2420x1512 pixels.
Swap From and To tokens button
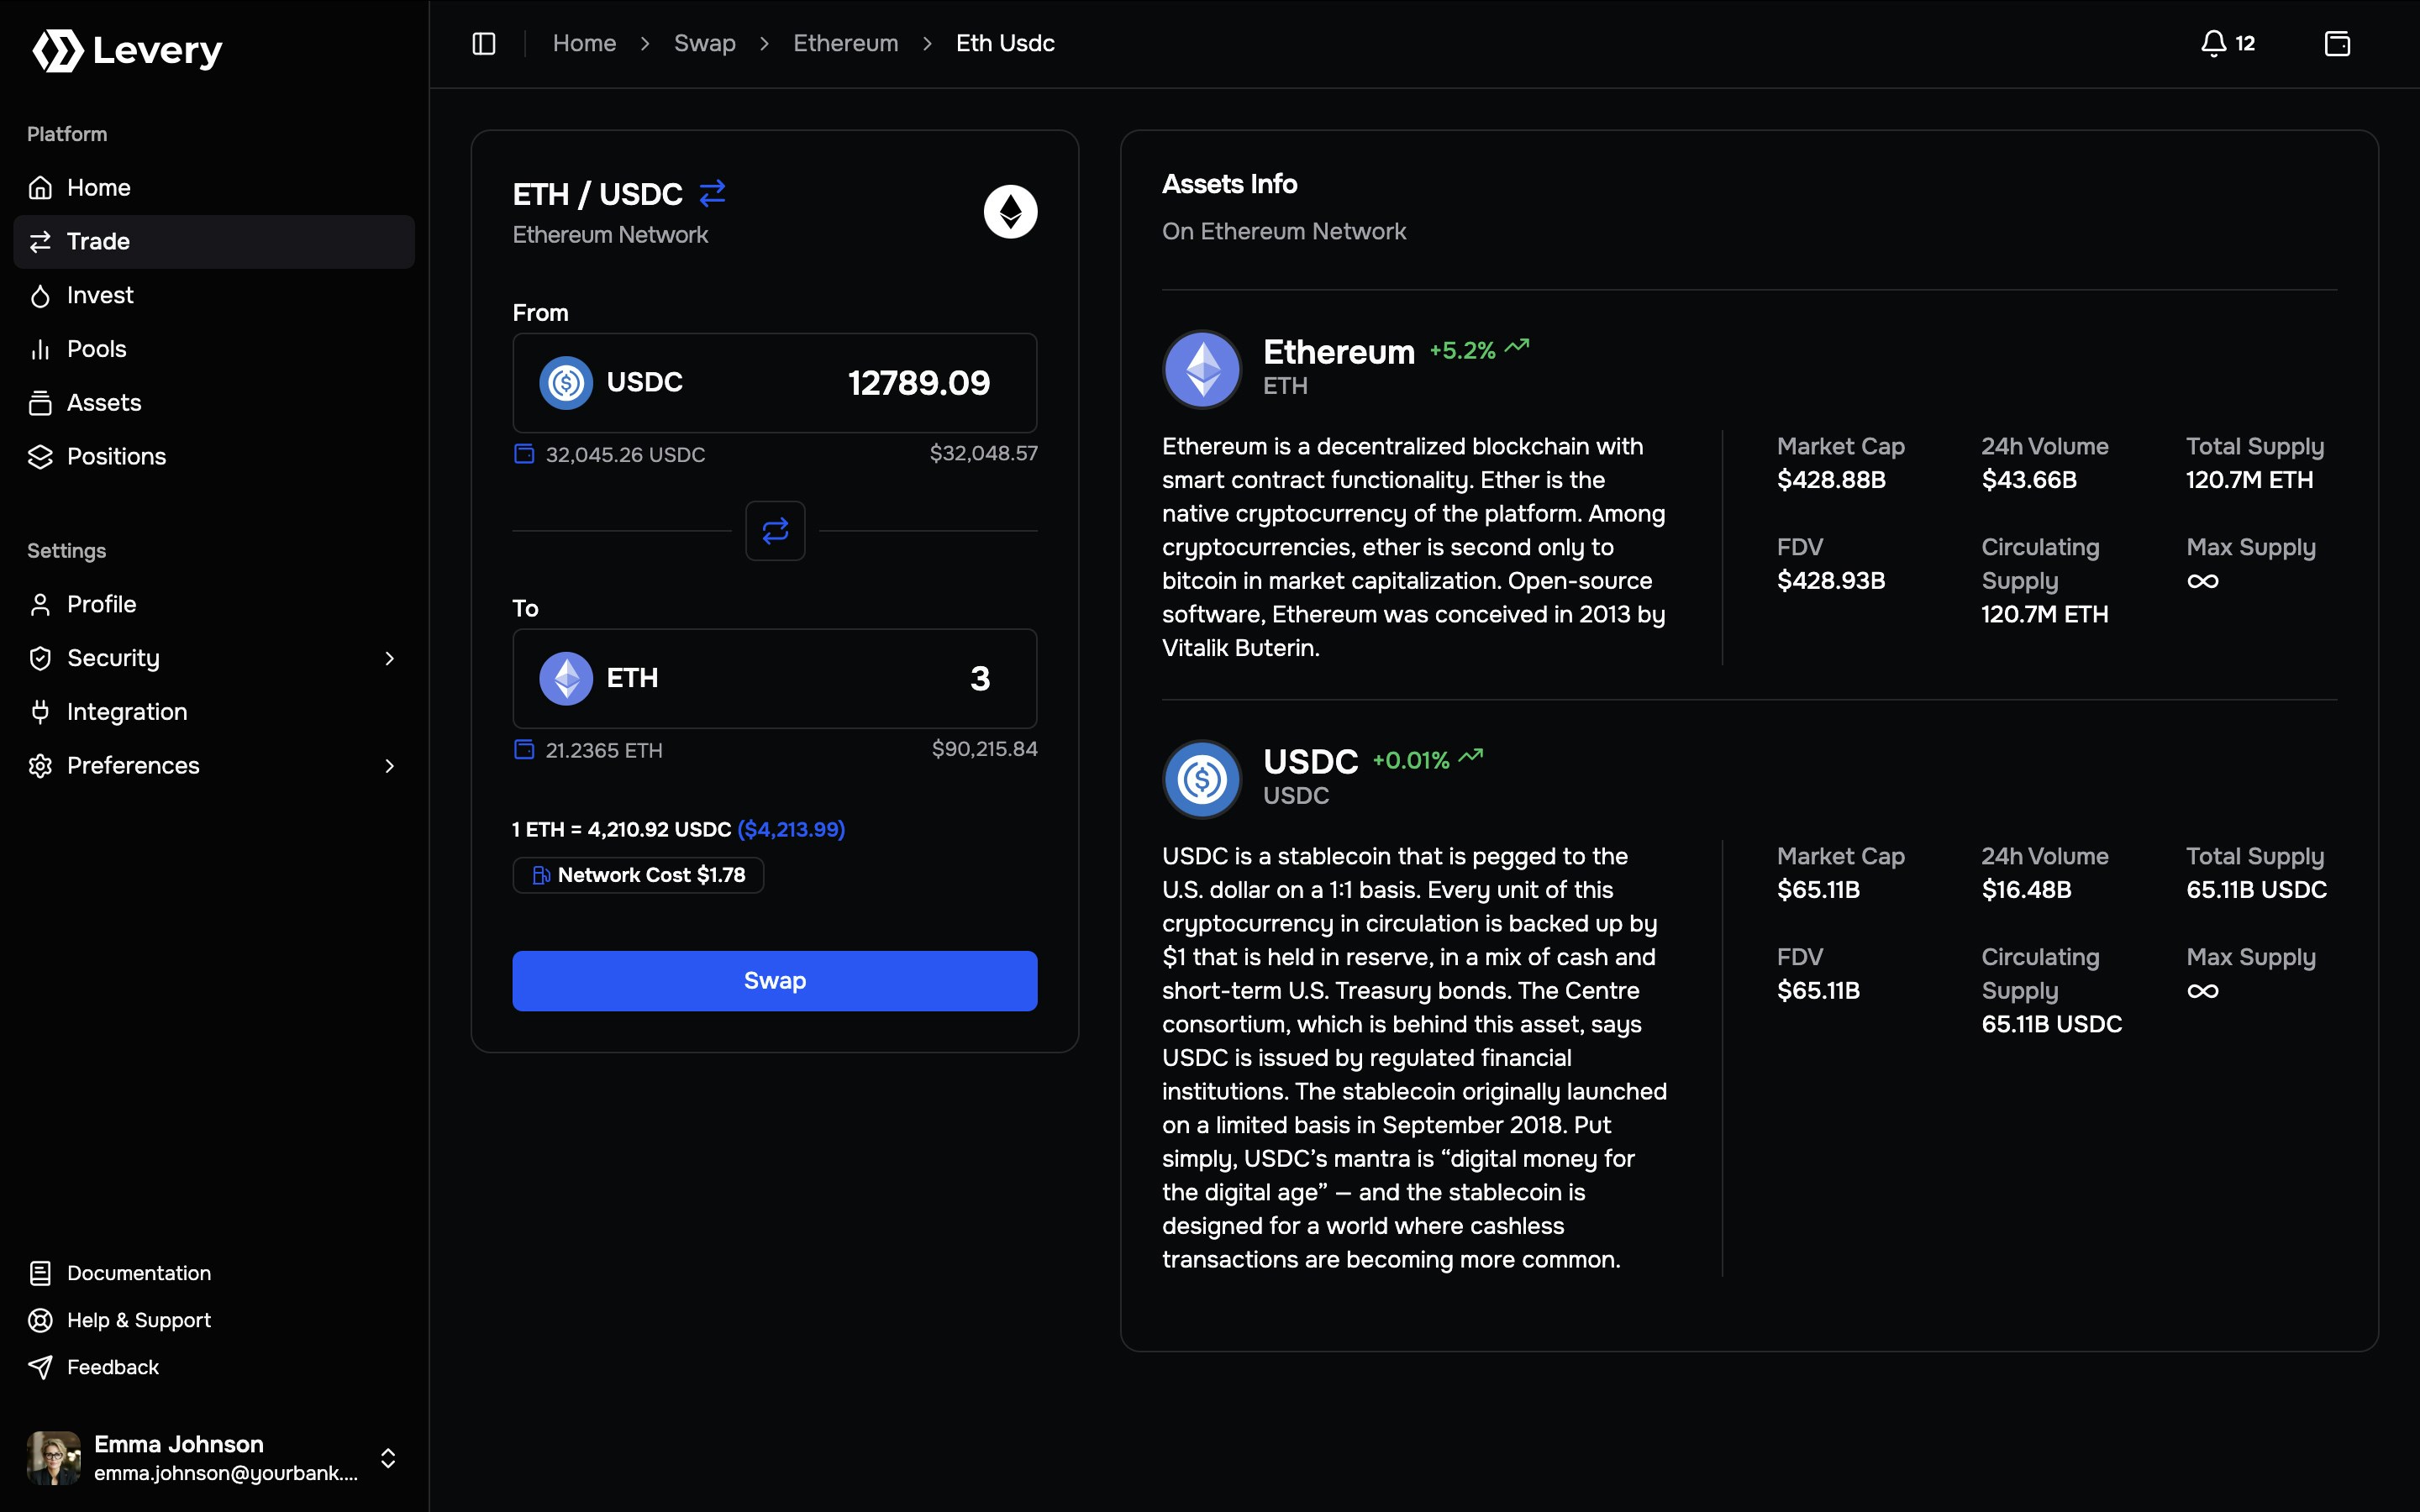pos(775,530)
